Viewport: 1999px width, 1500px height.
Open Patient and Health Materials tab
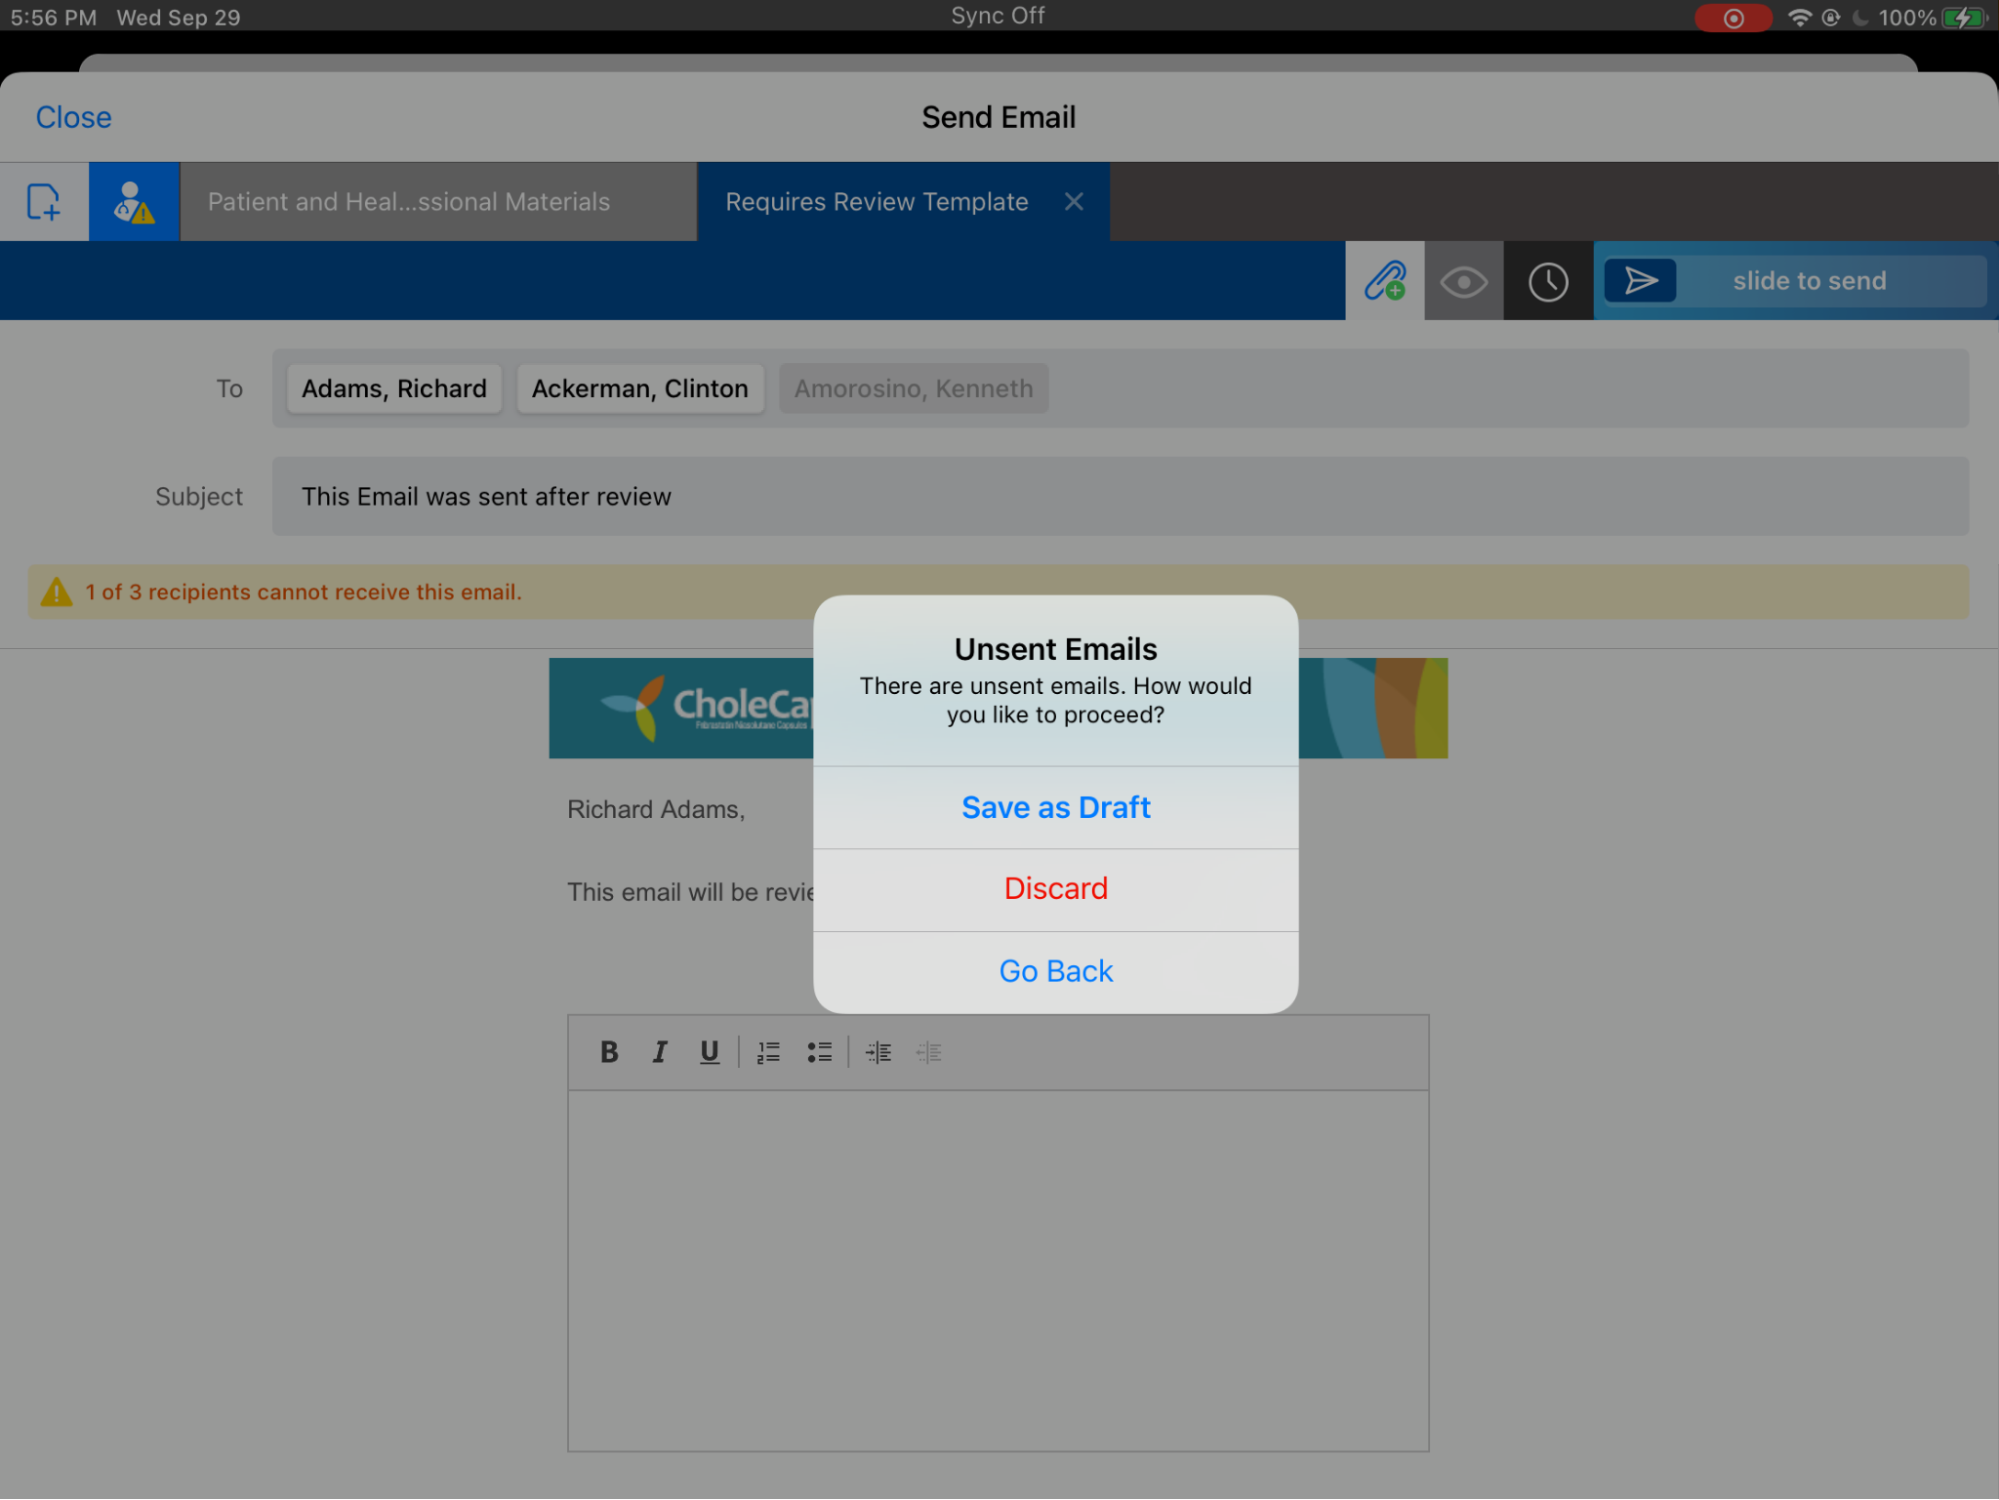click(411, 200)
